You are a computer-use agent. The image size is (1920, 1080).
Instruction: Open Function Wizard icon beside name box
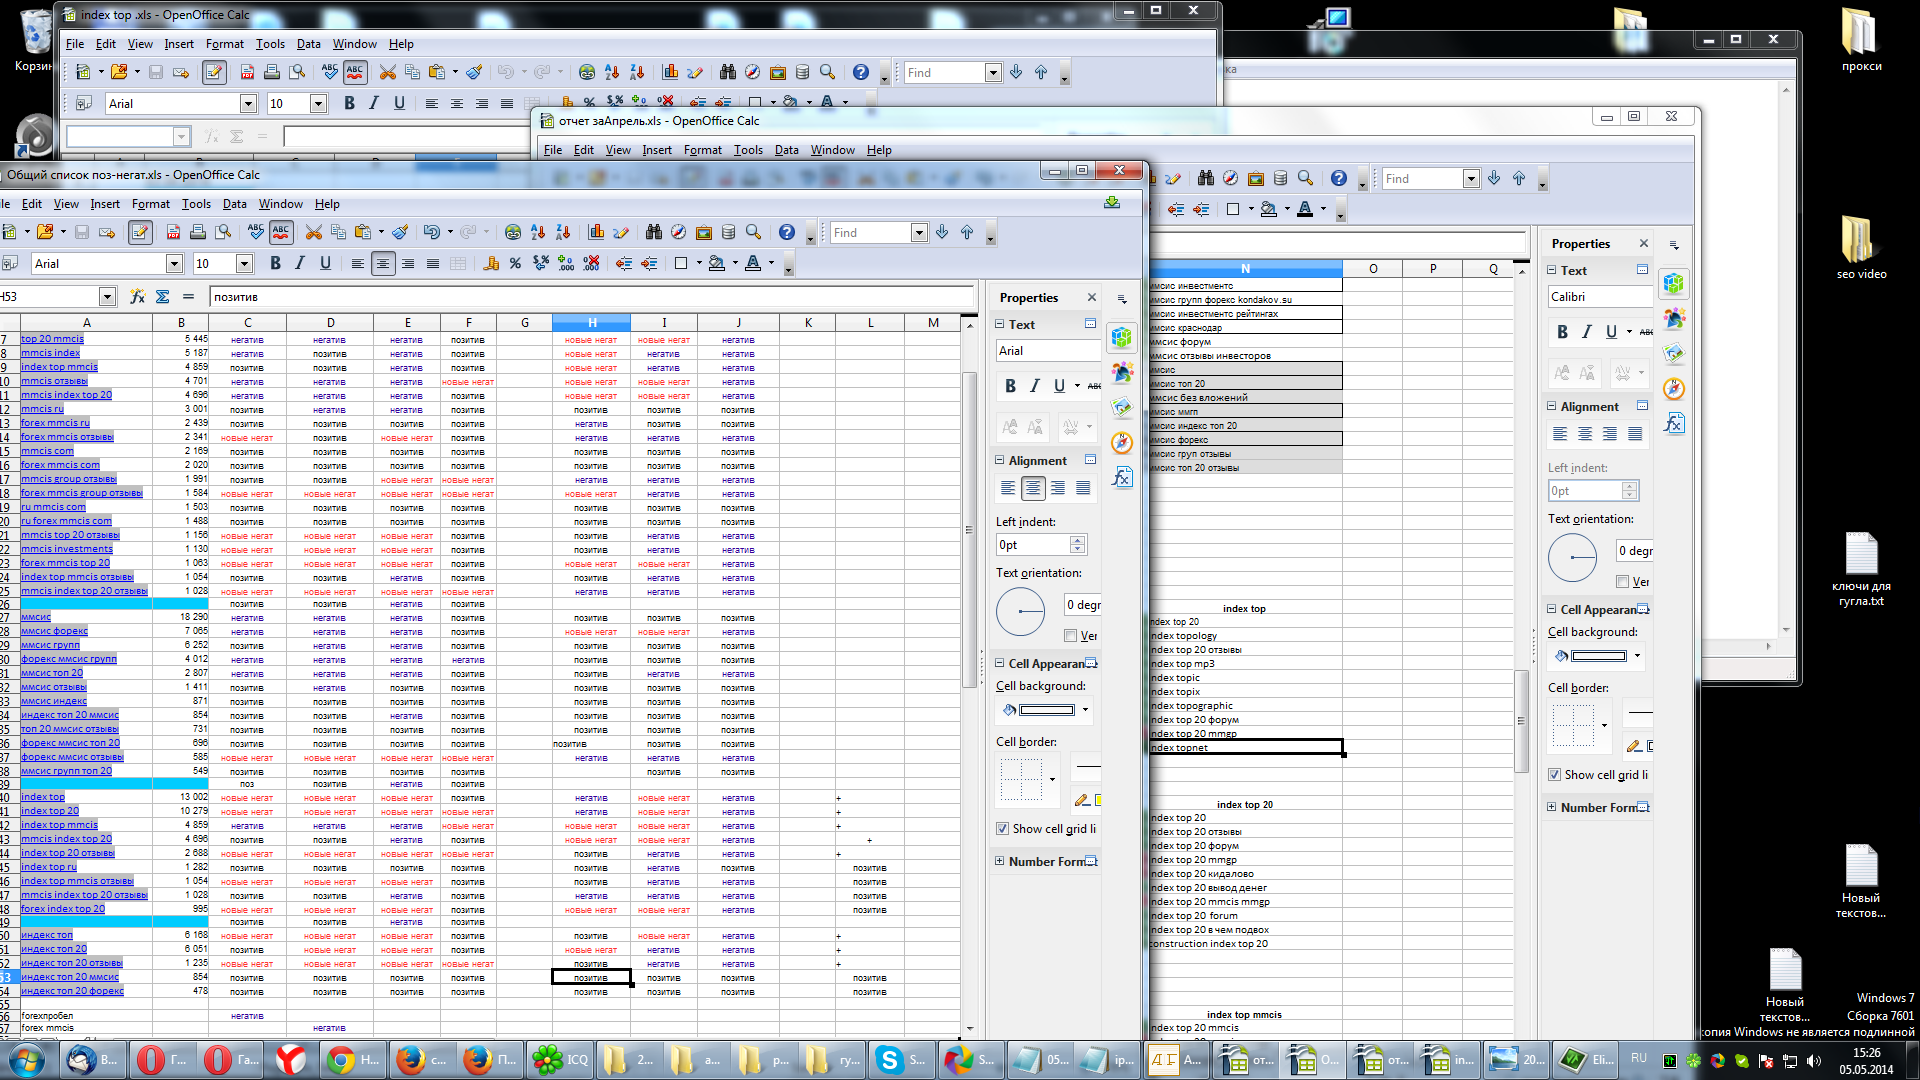137,296
